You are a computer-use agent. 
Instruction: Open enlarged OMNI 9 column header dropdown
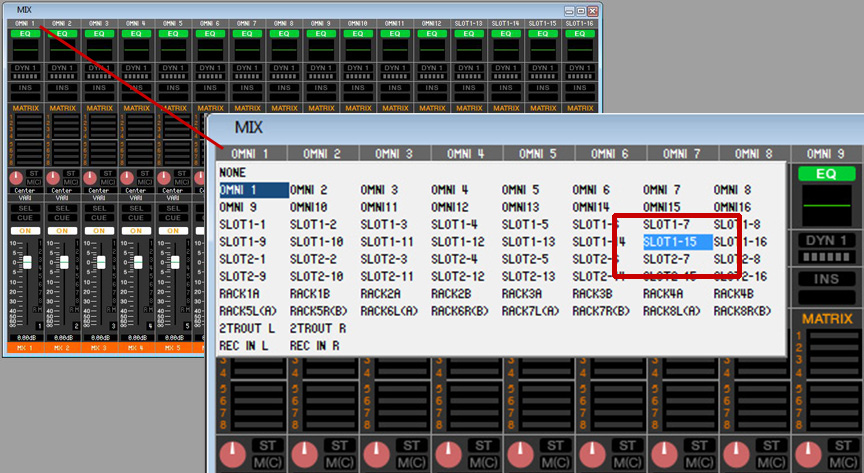pos(825,154)
